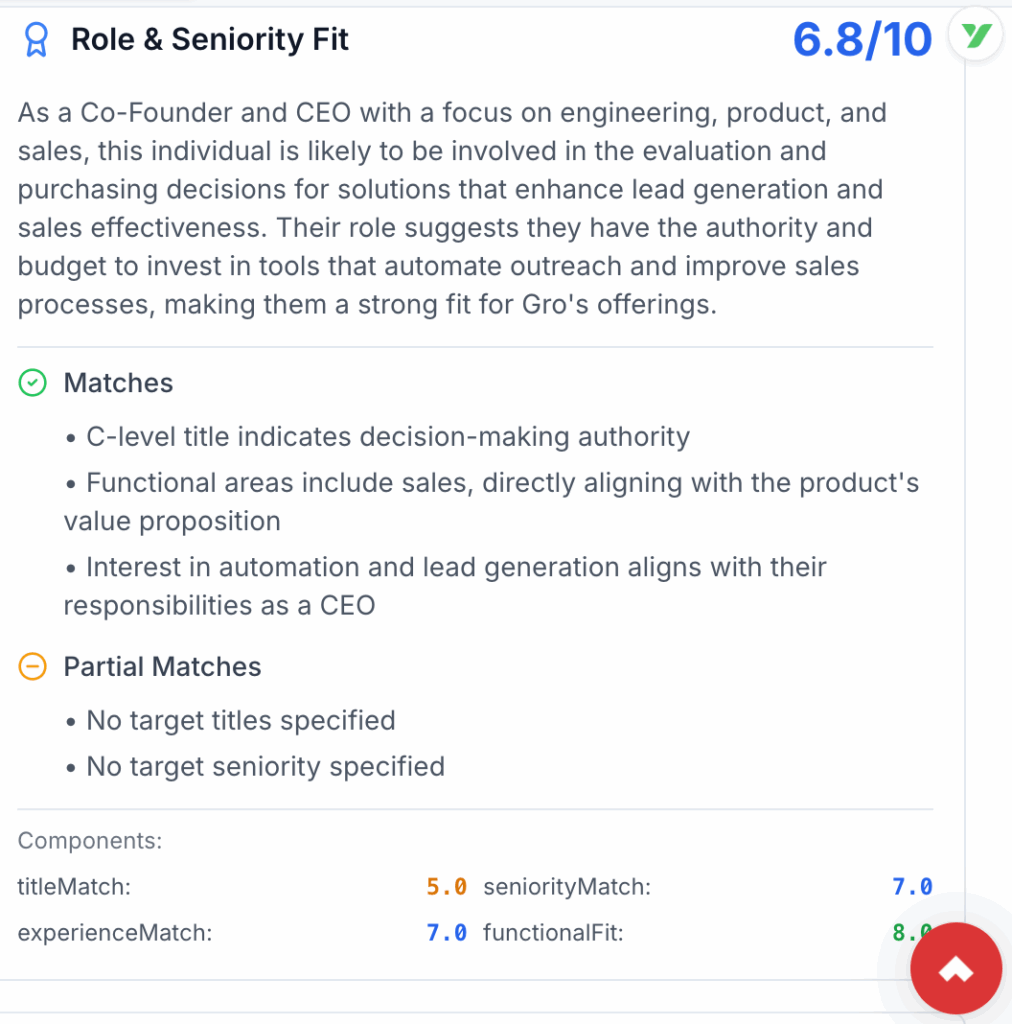Viewport: 1012px width, 1024px height.
Task: Select the Role & Seniority Fit header
Action: (209, 39)
